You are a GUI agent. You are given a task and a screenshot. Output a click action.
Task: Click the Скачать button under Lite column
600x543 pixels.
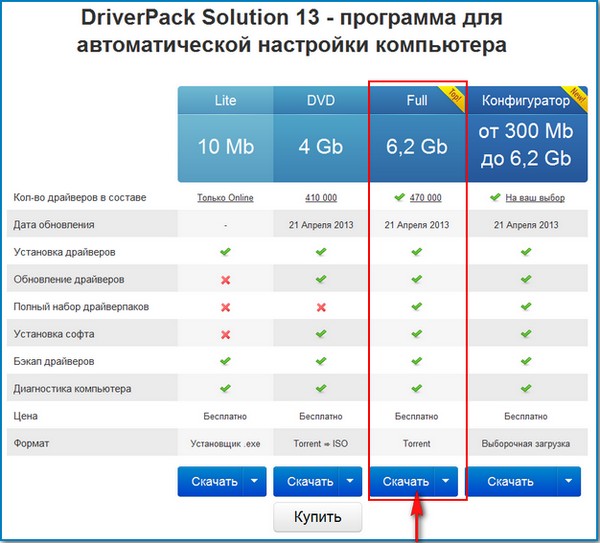[209, 481]
